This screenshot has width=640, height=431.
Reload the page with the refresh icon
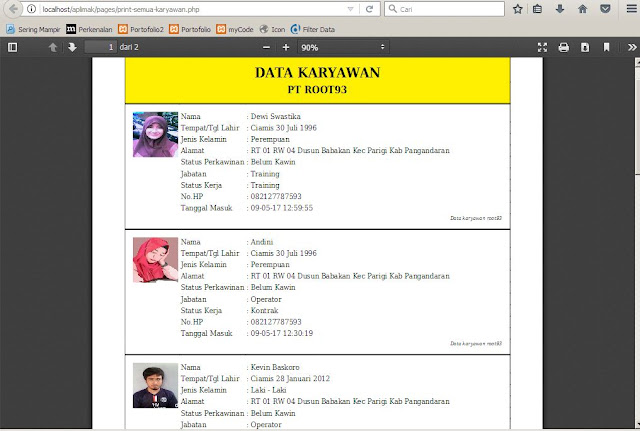point(369,9)
